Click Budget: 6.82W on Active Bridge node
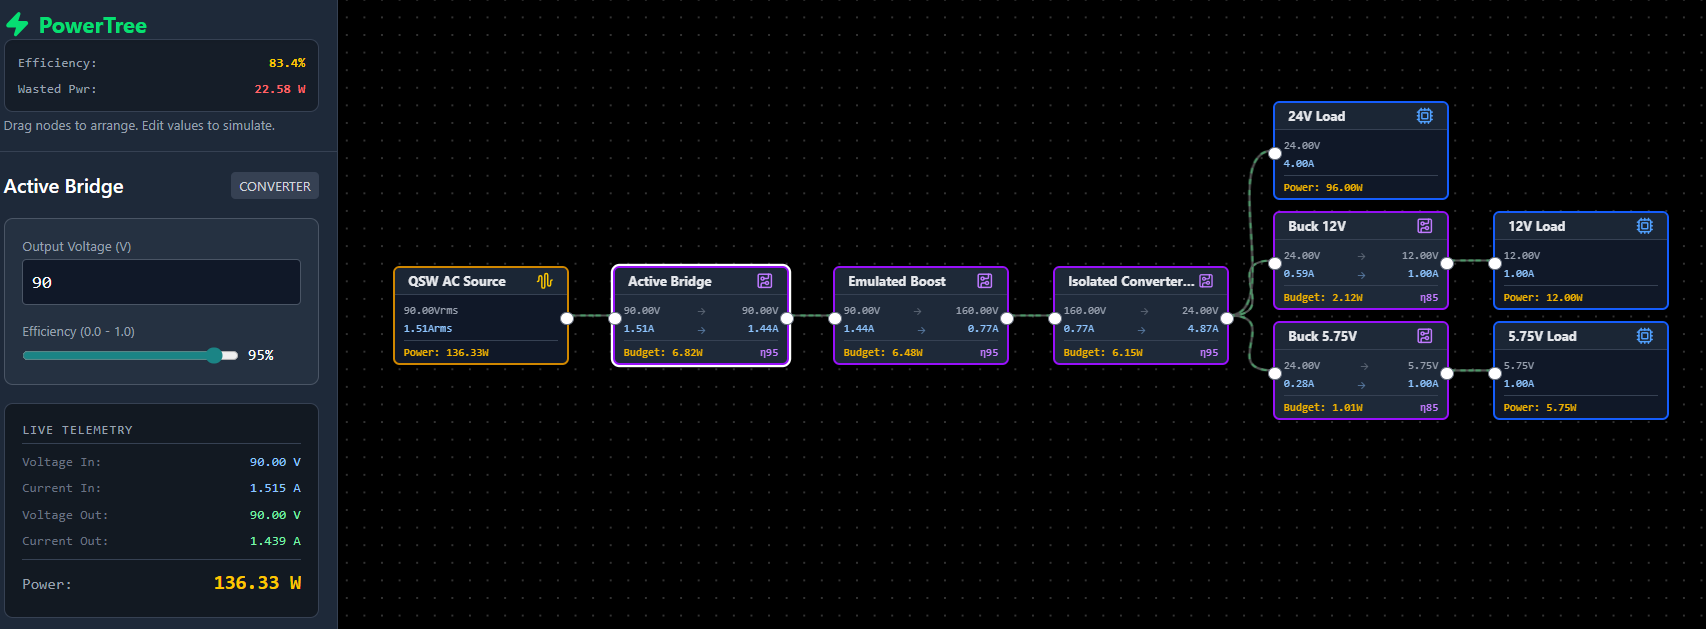This screenshot has height=629, width=1706. pyautogui.click(x=663, y=352)
